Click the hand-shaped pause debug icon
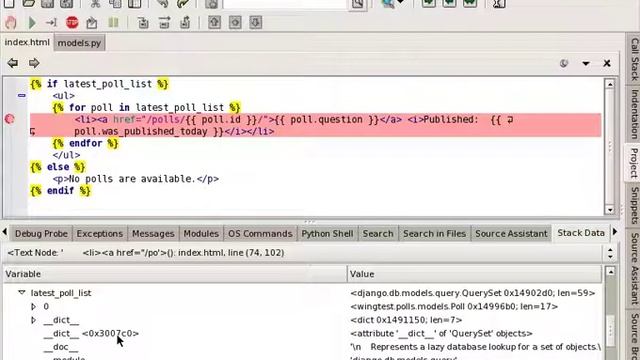 tap(11, 22)
